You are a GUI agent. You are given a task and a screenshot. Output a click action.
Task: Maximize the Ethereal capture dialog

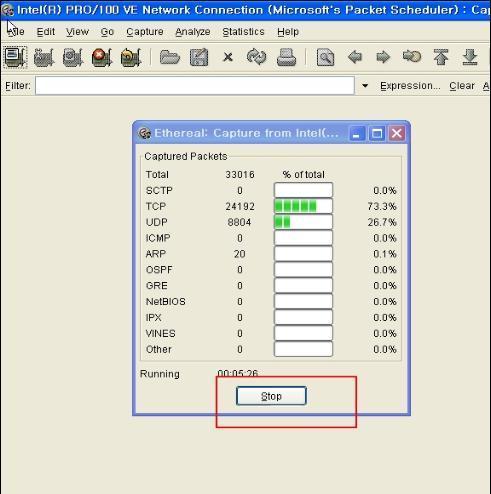point(377,133)
